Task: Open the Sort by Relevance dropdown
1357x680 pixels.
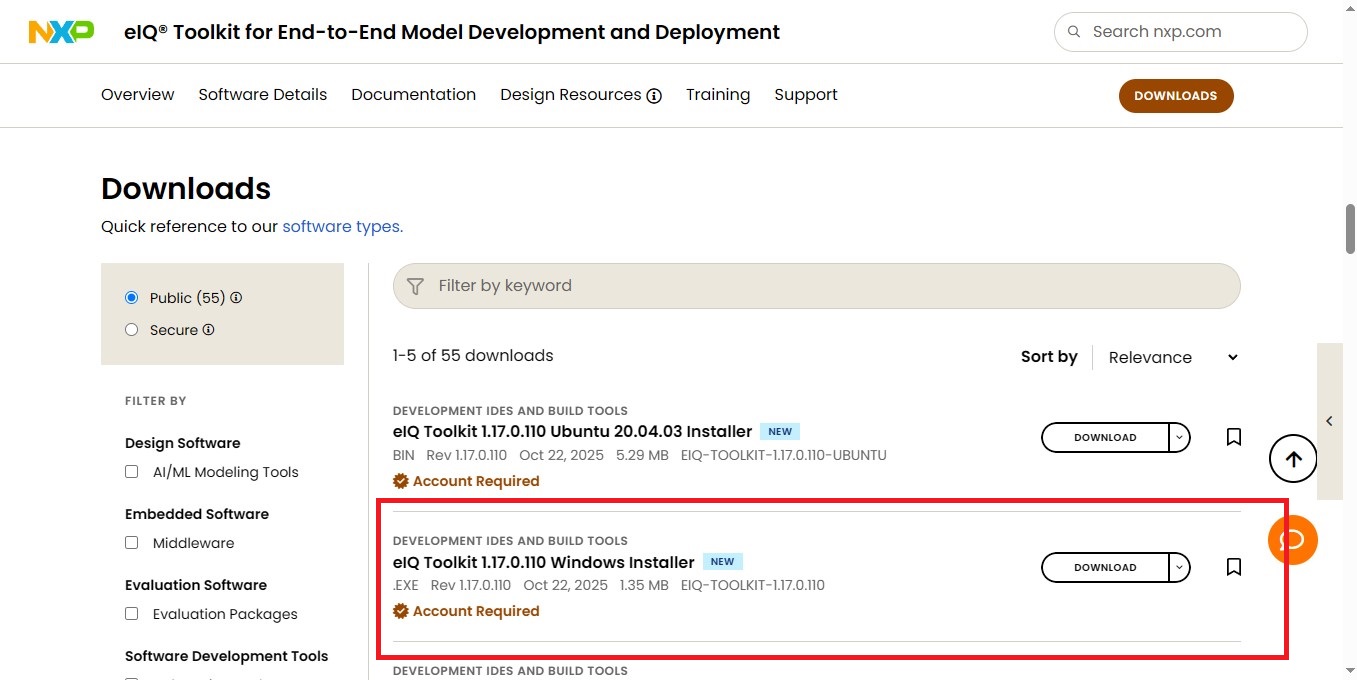Action: pos(1172,357)
